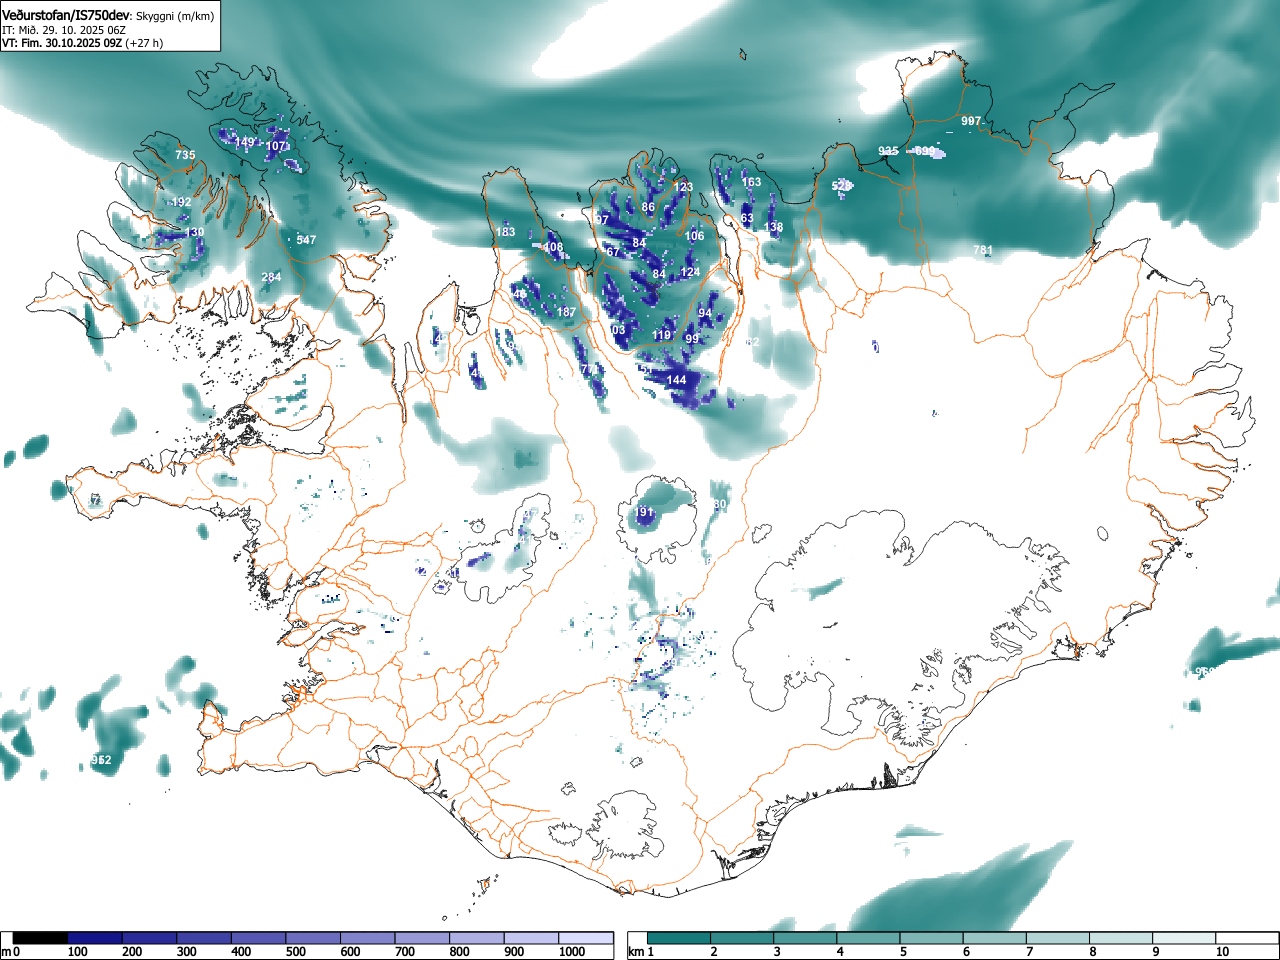
Task: Click the 138 visibility value
Action: (x=773, y=227)
